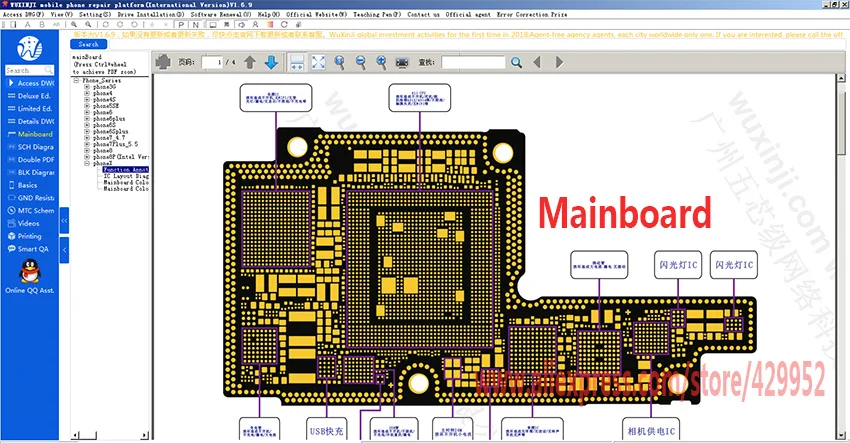
Task: Click the next-result right triangle arrow
Action: 559,62
